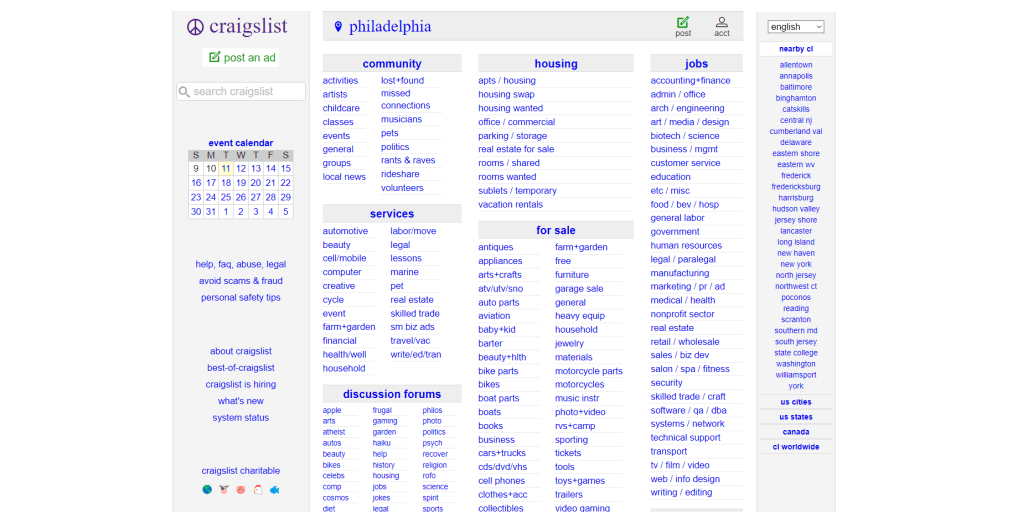Screen dimensions: 1023x512
Task: Expand the cl worldwide section
Action: tap(796, 447)
